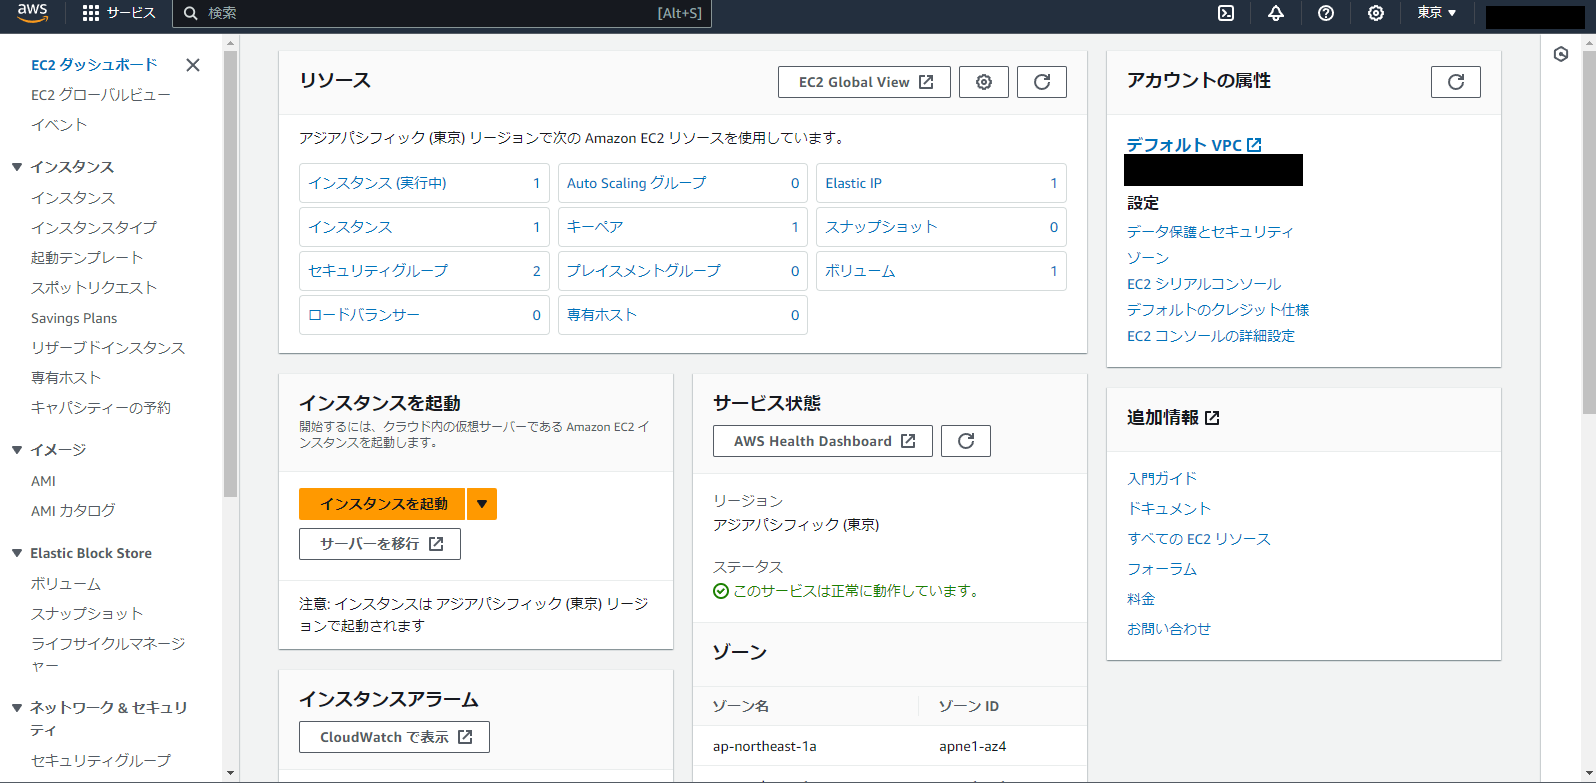Select Savings Plans in sidebar
The image size is (1596, 783).
(x=74, y=318)
